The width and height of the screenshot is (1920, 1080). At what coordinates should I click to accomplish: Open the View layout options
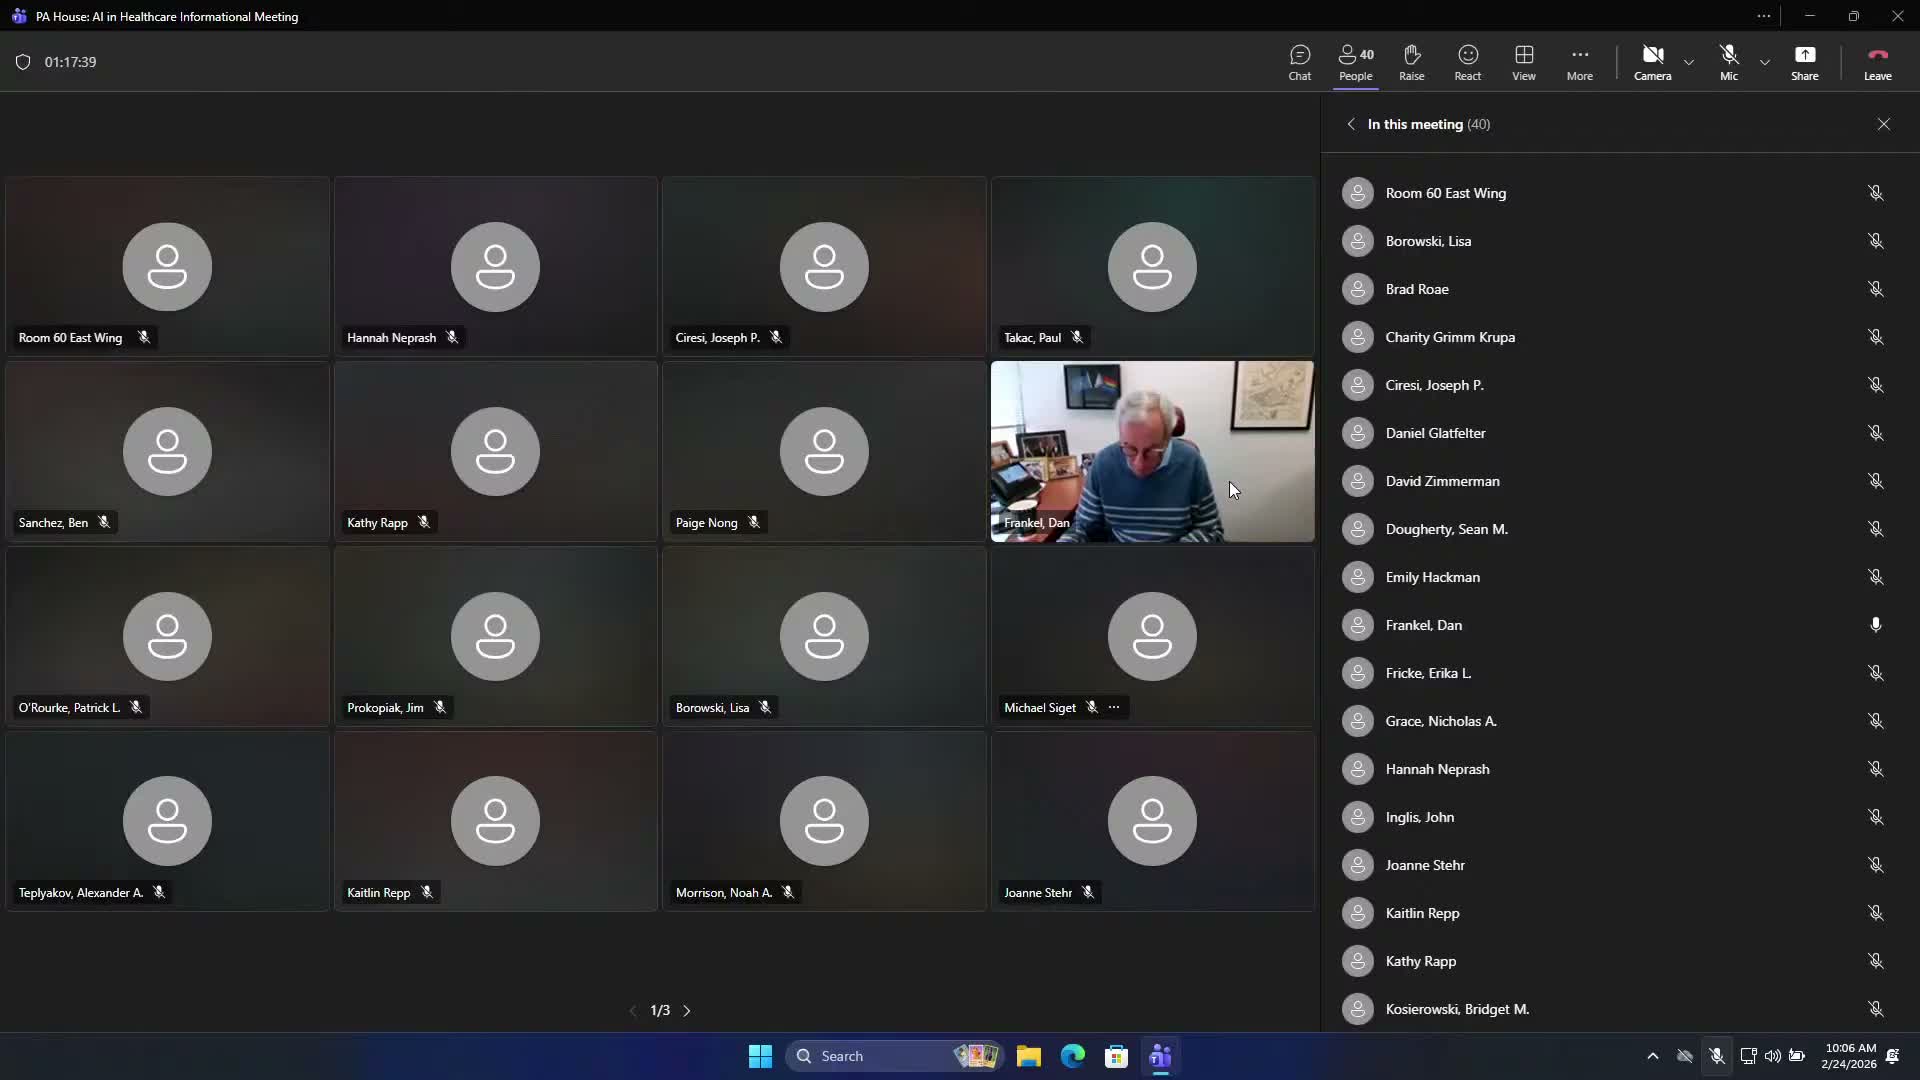tap(1523, 62)
